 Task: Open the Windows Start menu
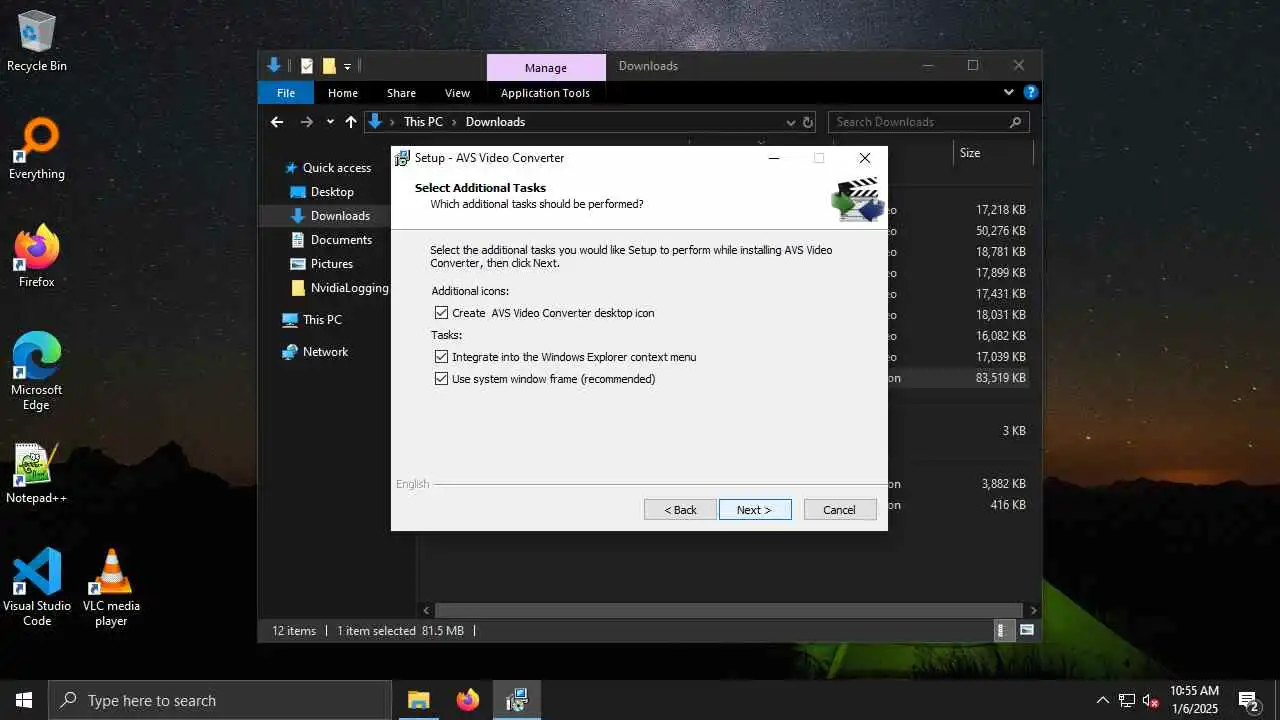(24, 700)
